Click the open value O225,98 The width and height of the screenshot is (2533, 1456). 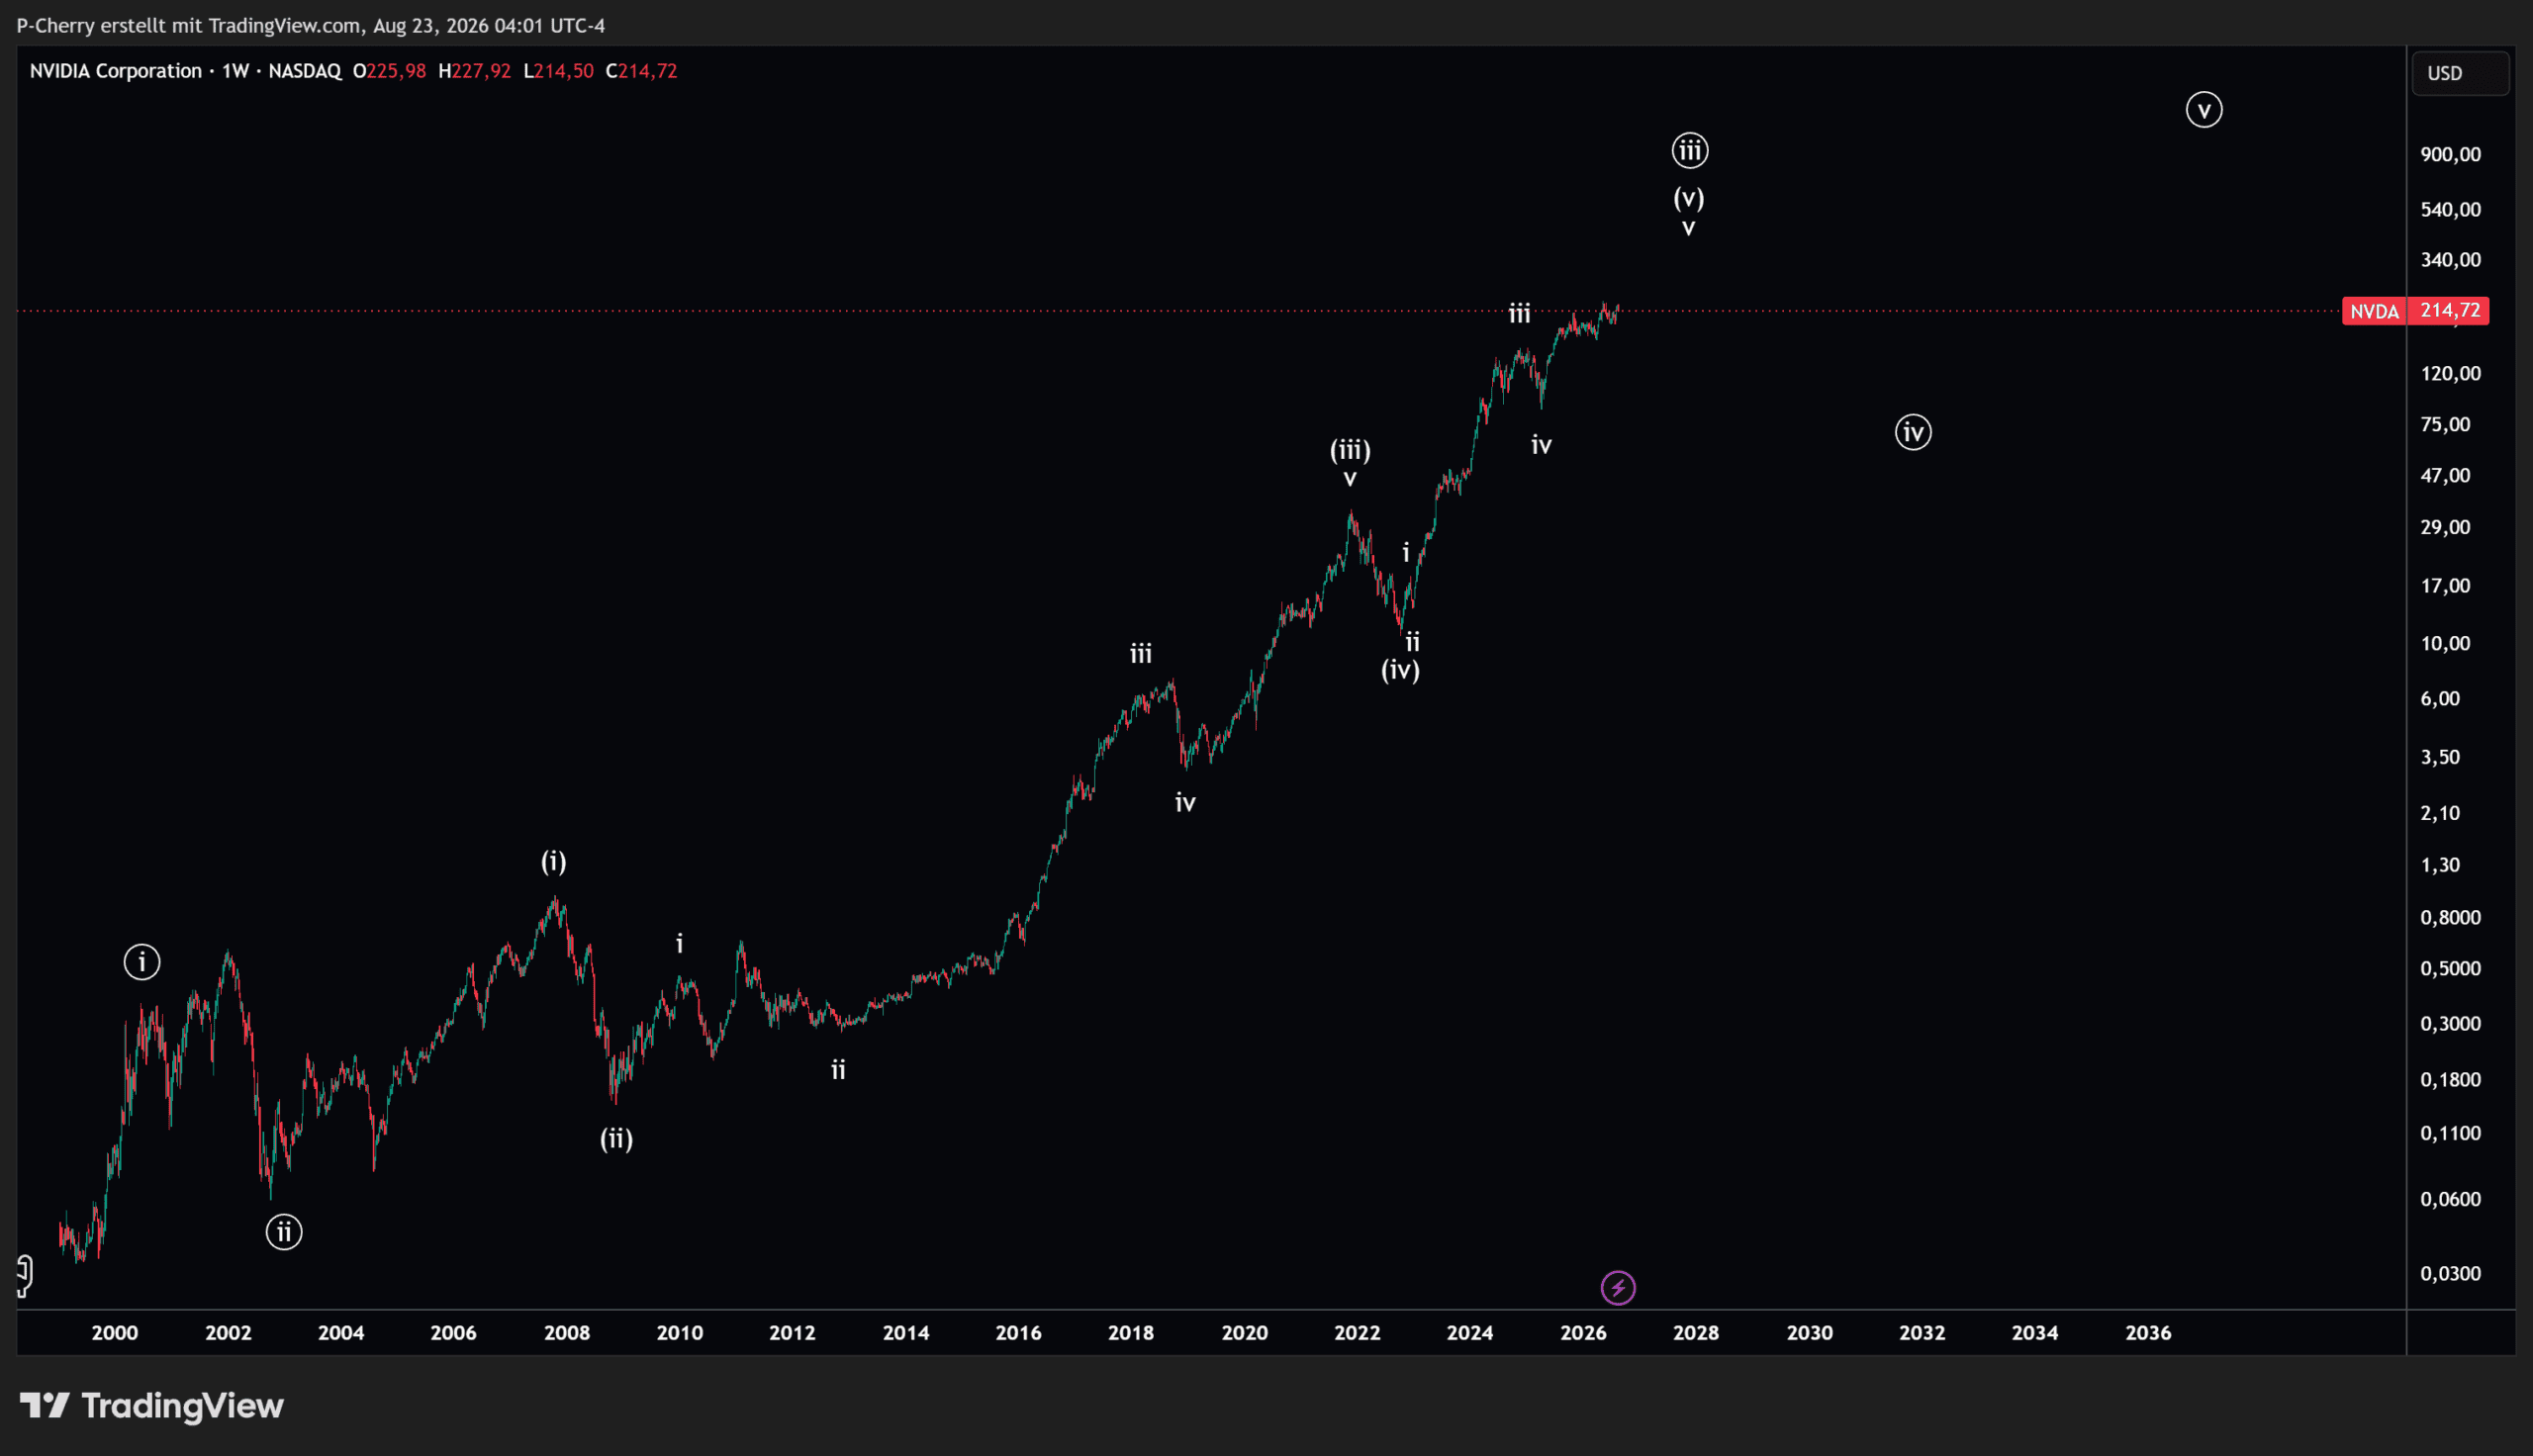pos(389,71)
